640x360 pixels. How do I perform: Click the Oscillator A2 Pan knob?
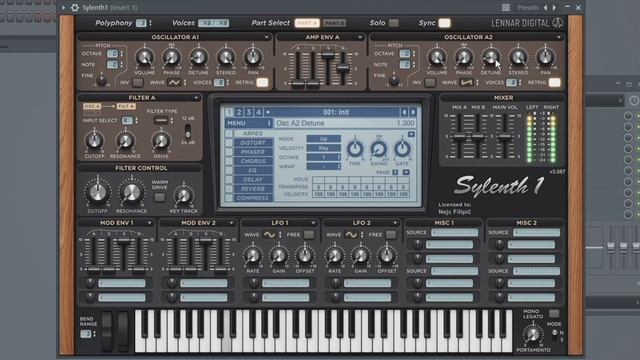[x=545, y=58]
